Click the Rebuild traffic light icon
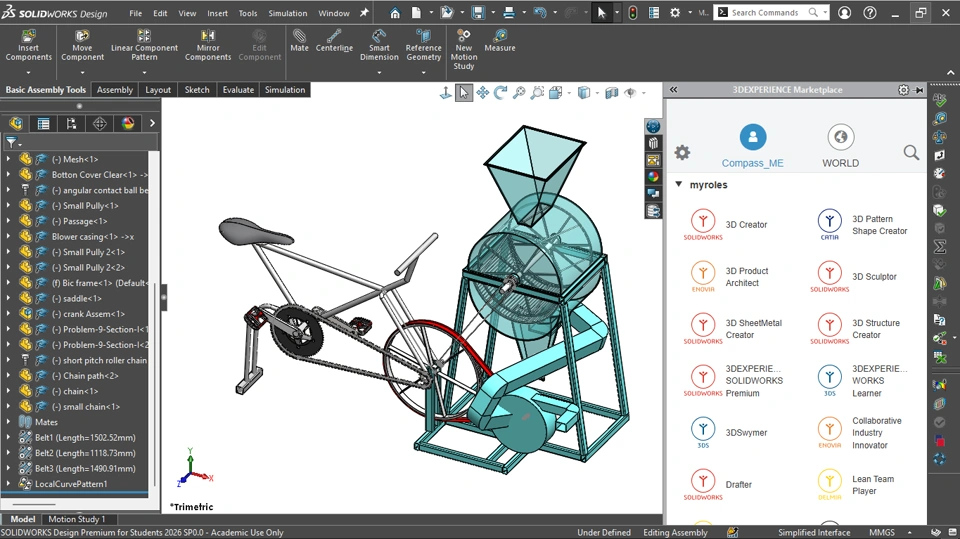The image size is (960, 539). tap(632, 13)
